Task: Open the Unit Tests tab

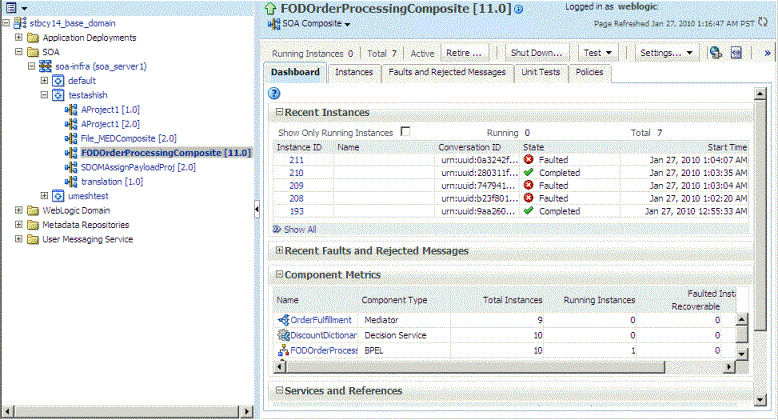Action: tap(540, 72)
